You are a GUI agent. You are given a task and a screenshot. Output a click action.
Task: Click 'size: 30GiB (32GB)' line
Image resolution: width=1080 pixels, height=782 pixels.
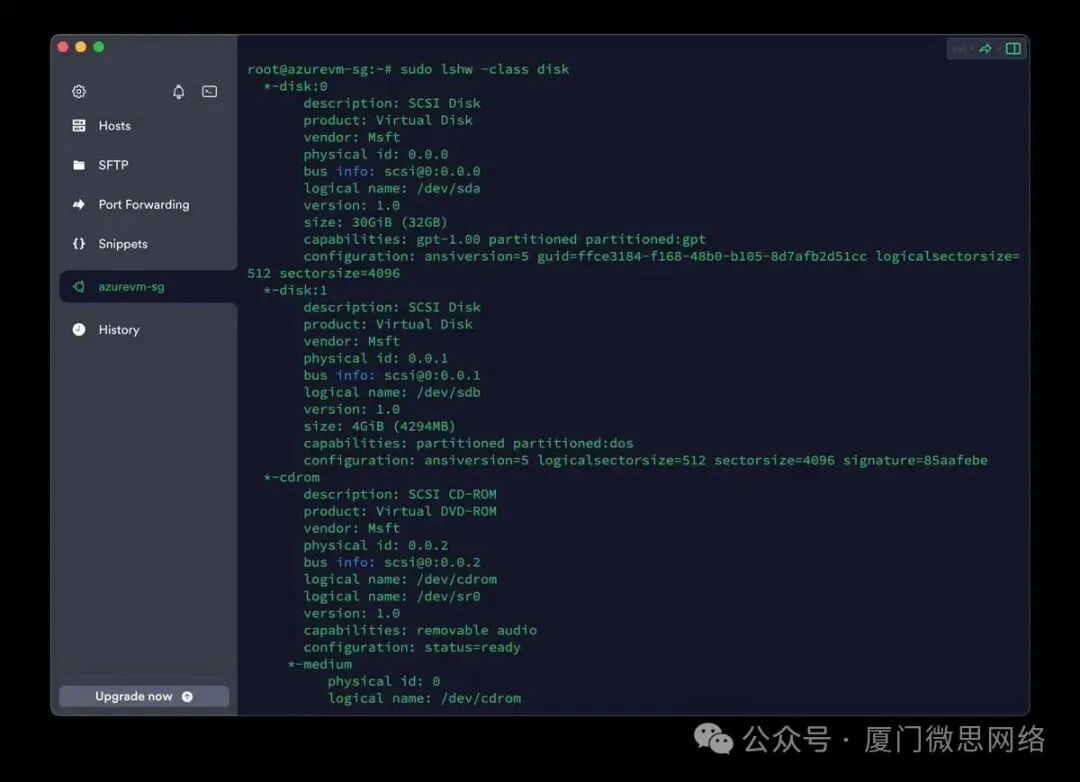click(375, 222)
